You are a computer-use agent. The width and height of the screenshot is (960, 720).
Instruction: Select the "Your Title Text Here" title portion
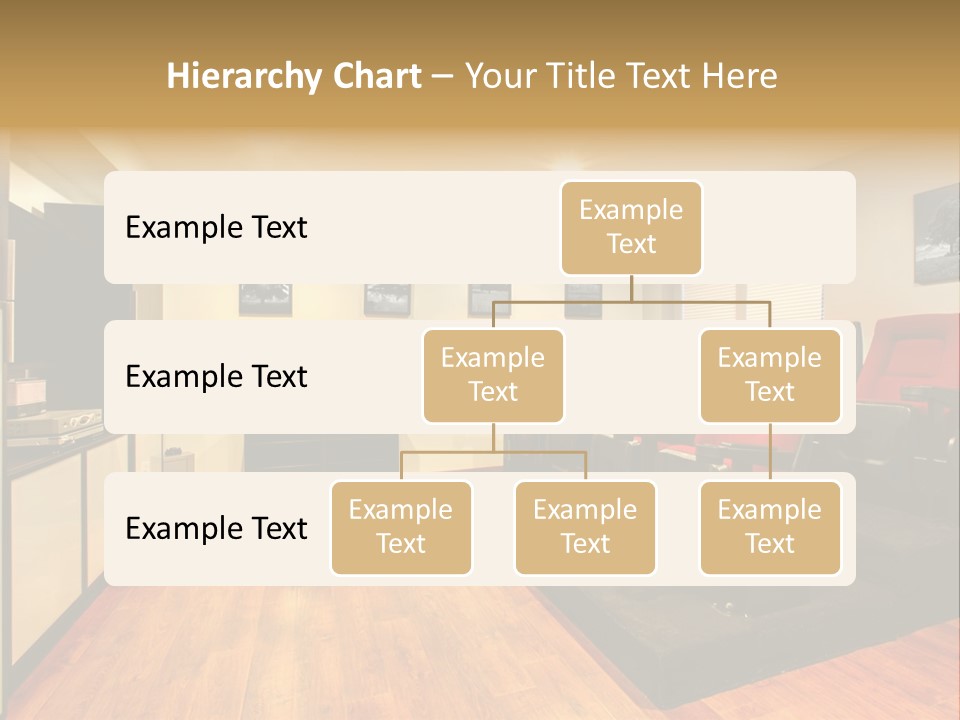pyautogui.click(x=620, y=76)
